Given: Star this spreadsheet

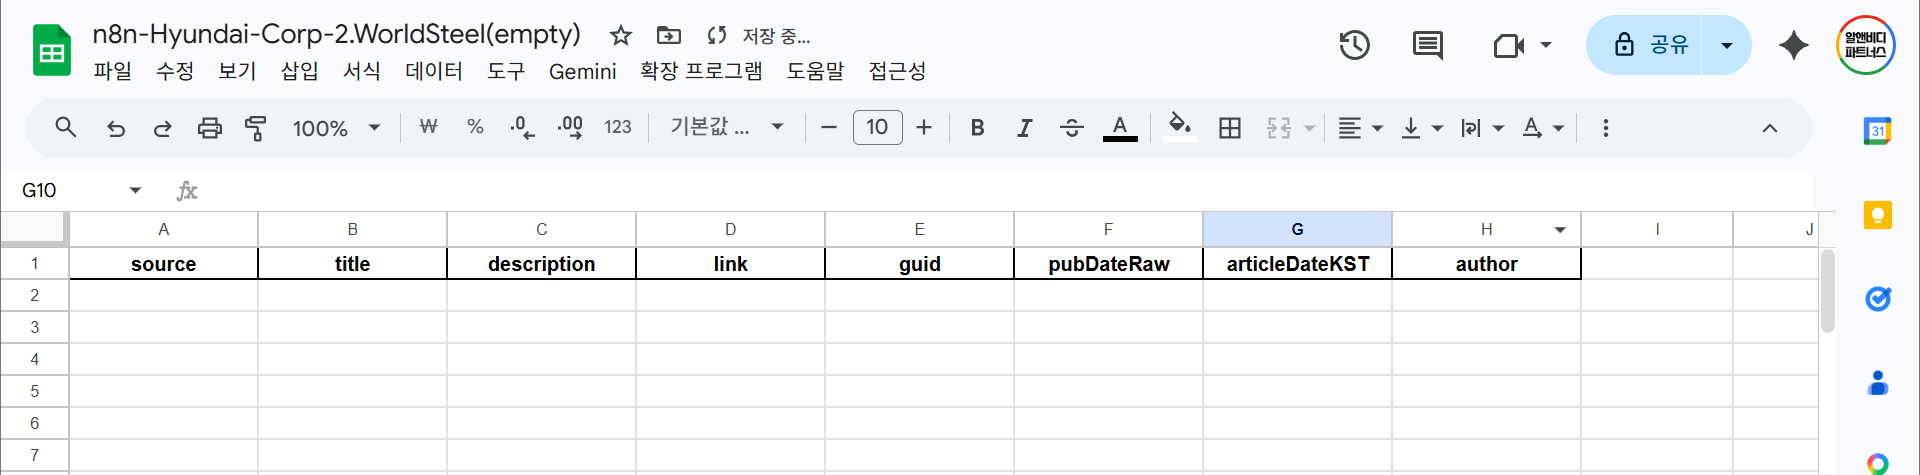Looking at the screenshot, I should [621, 36].
